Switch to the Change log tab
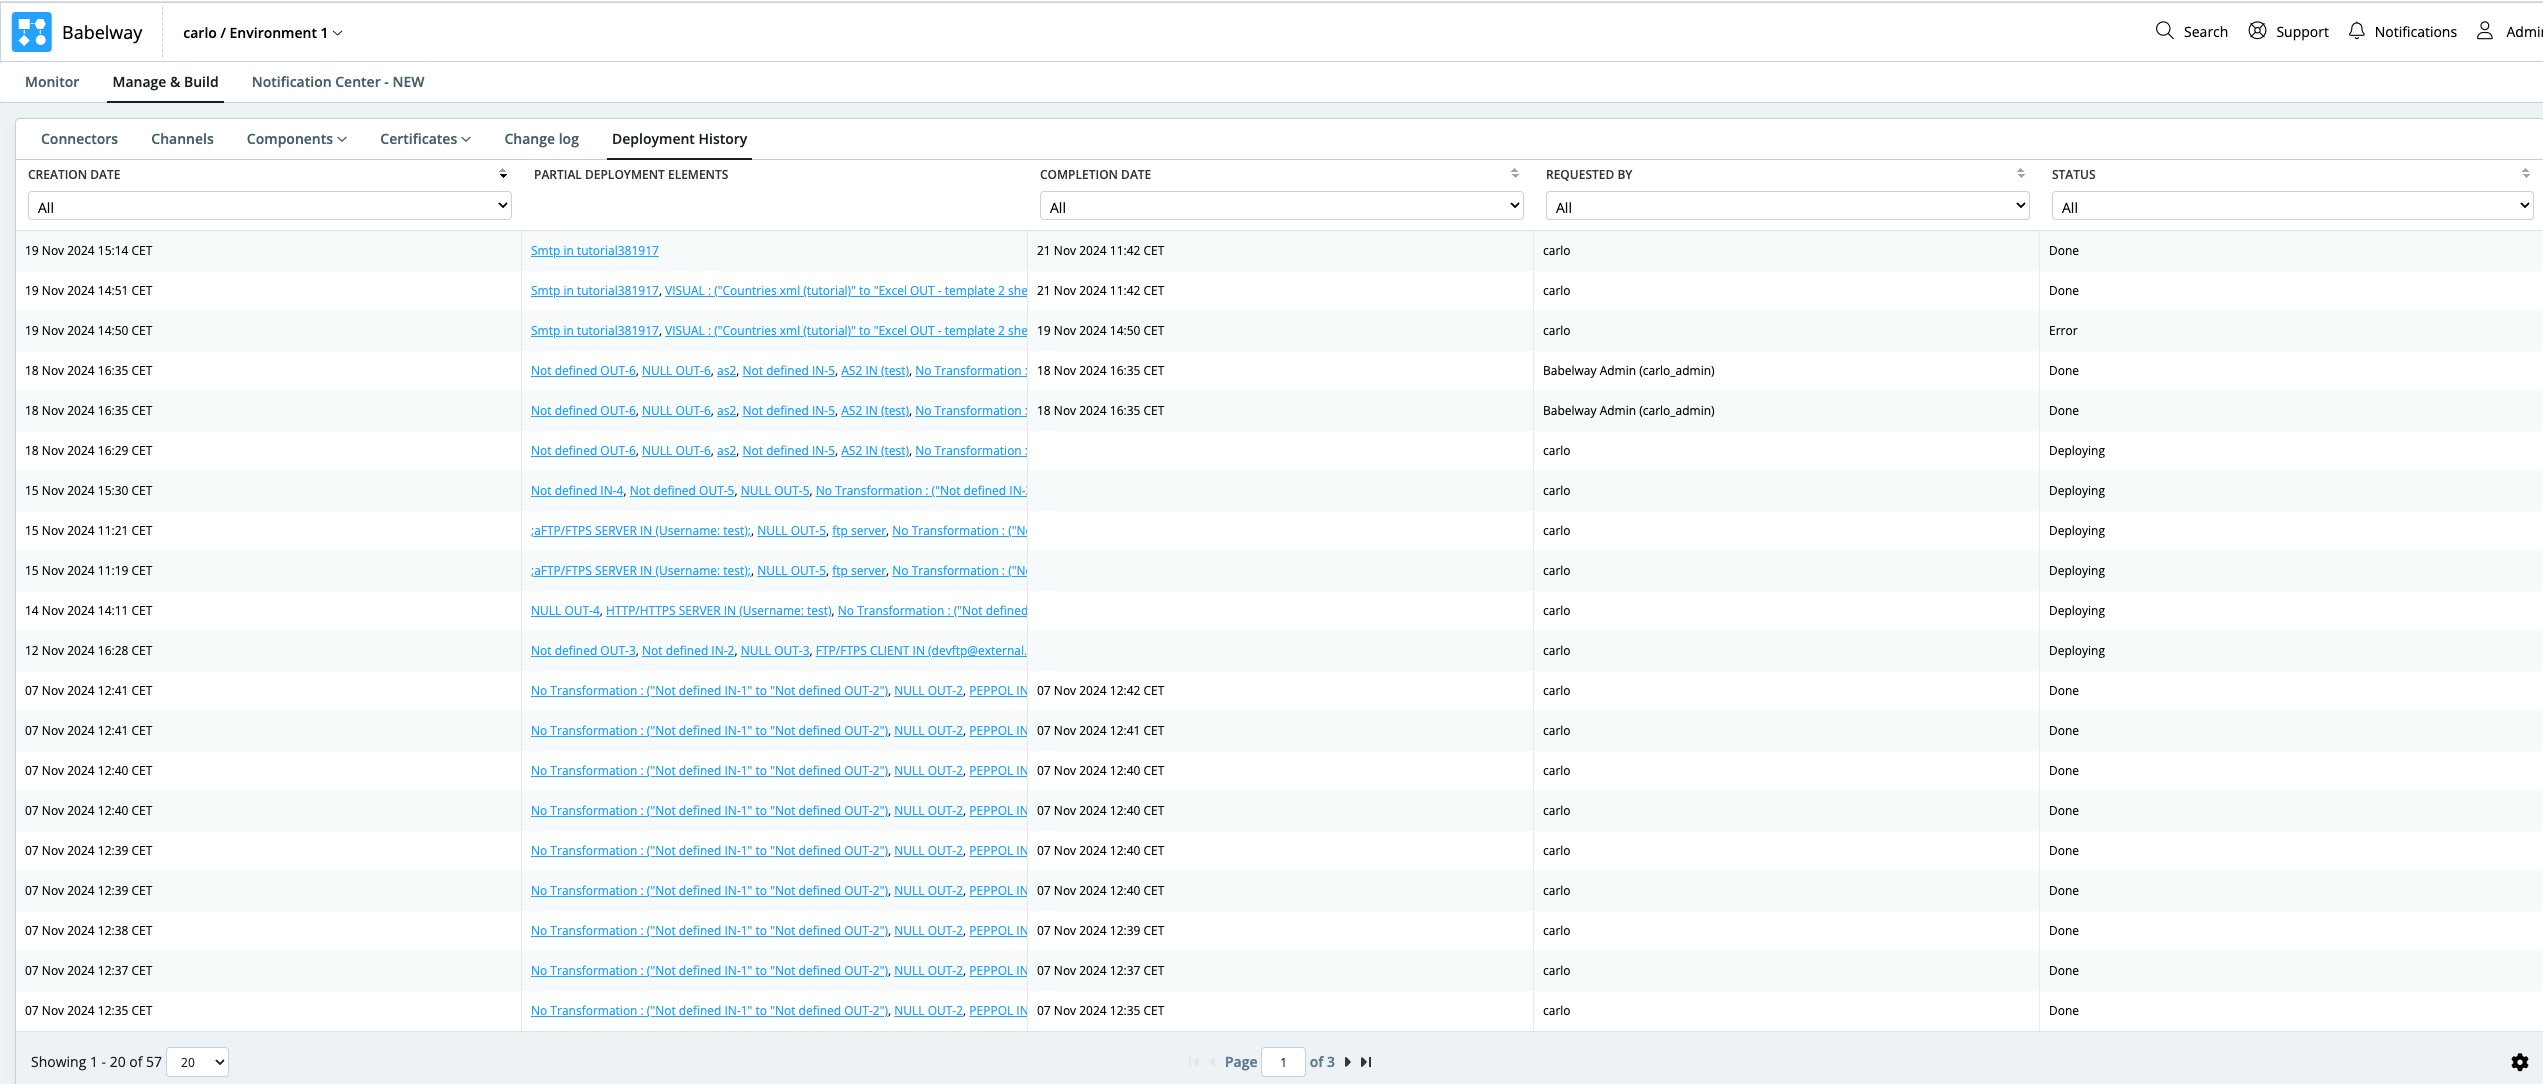Image resolution: width=2543 pixels, height=1084 pixels. [541, 139]
